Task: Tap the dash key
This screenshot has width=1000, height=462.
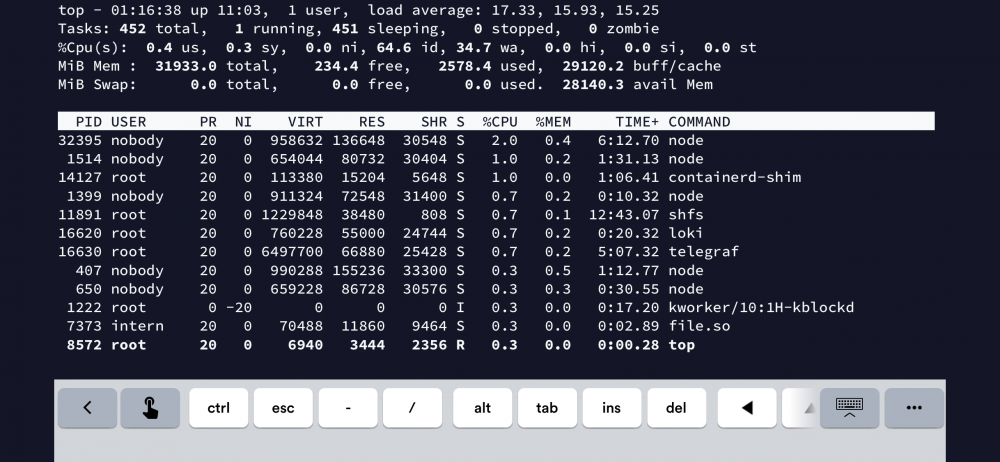Action: 348,408
